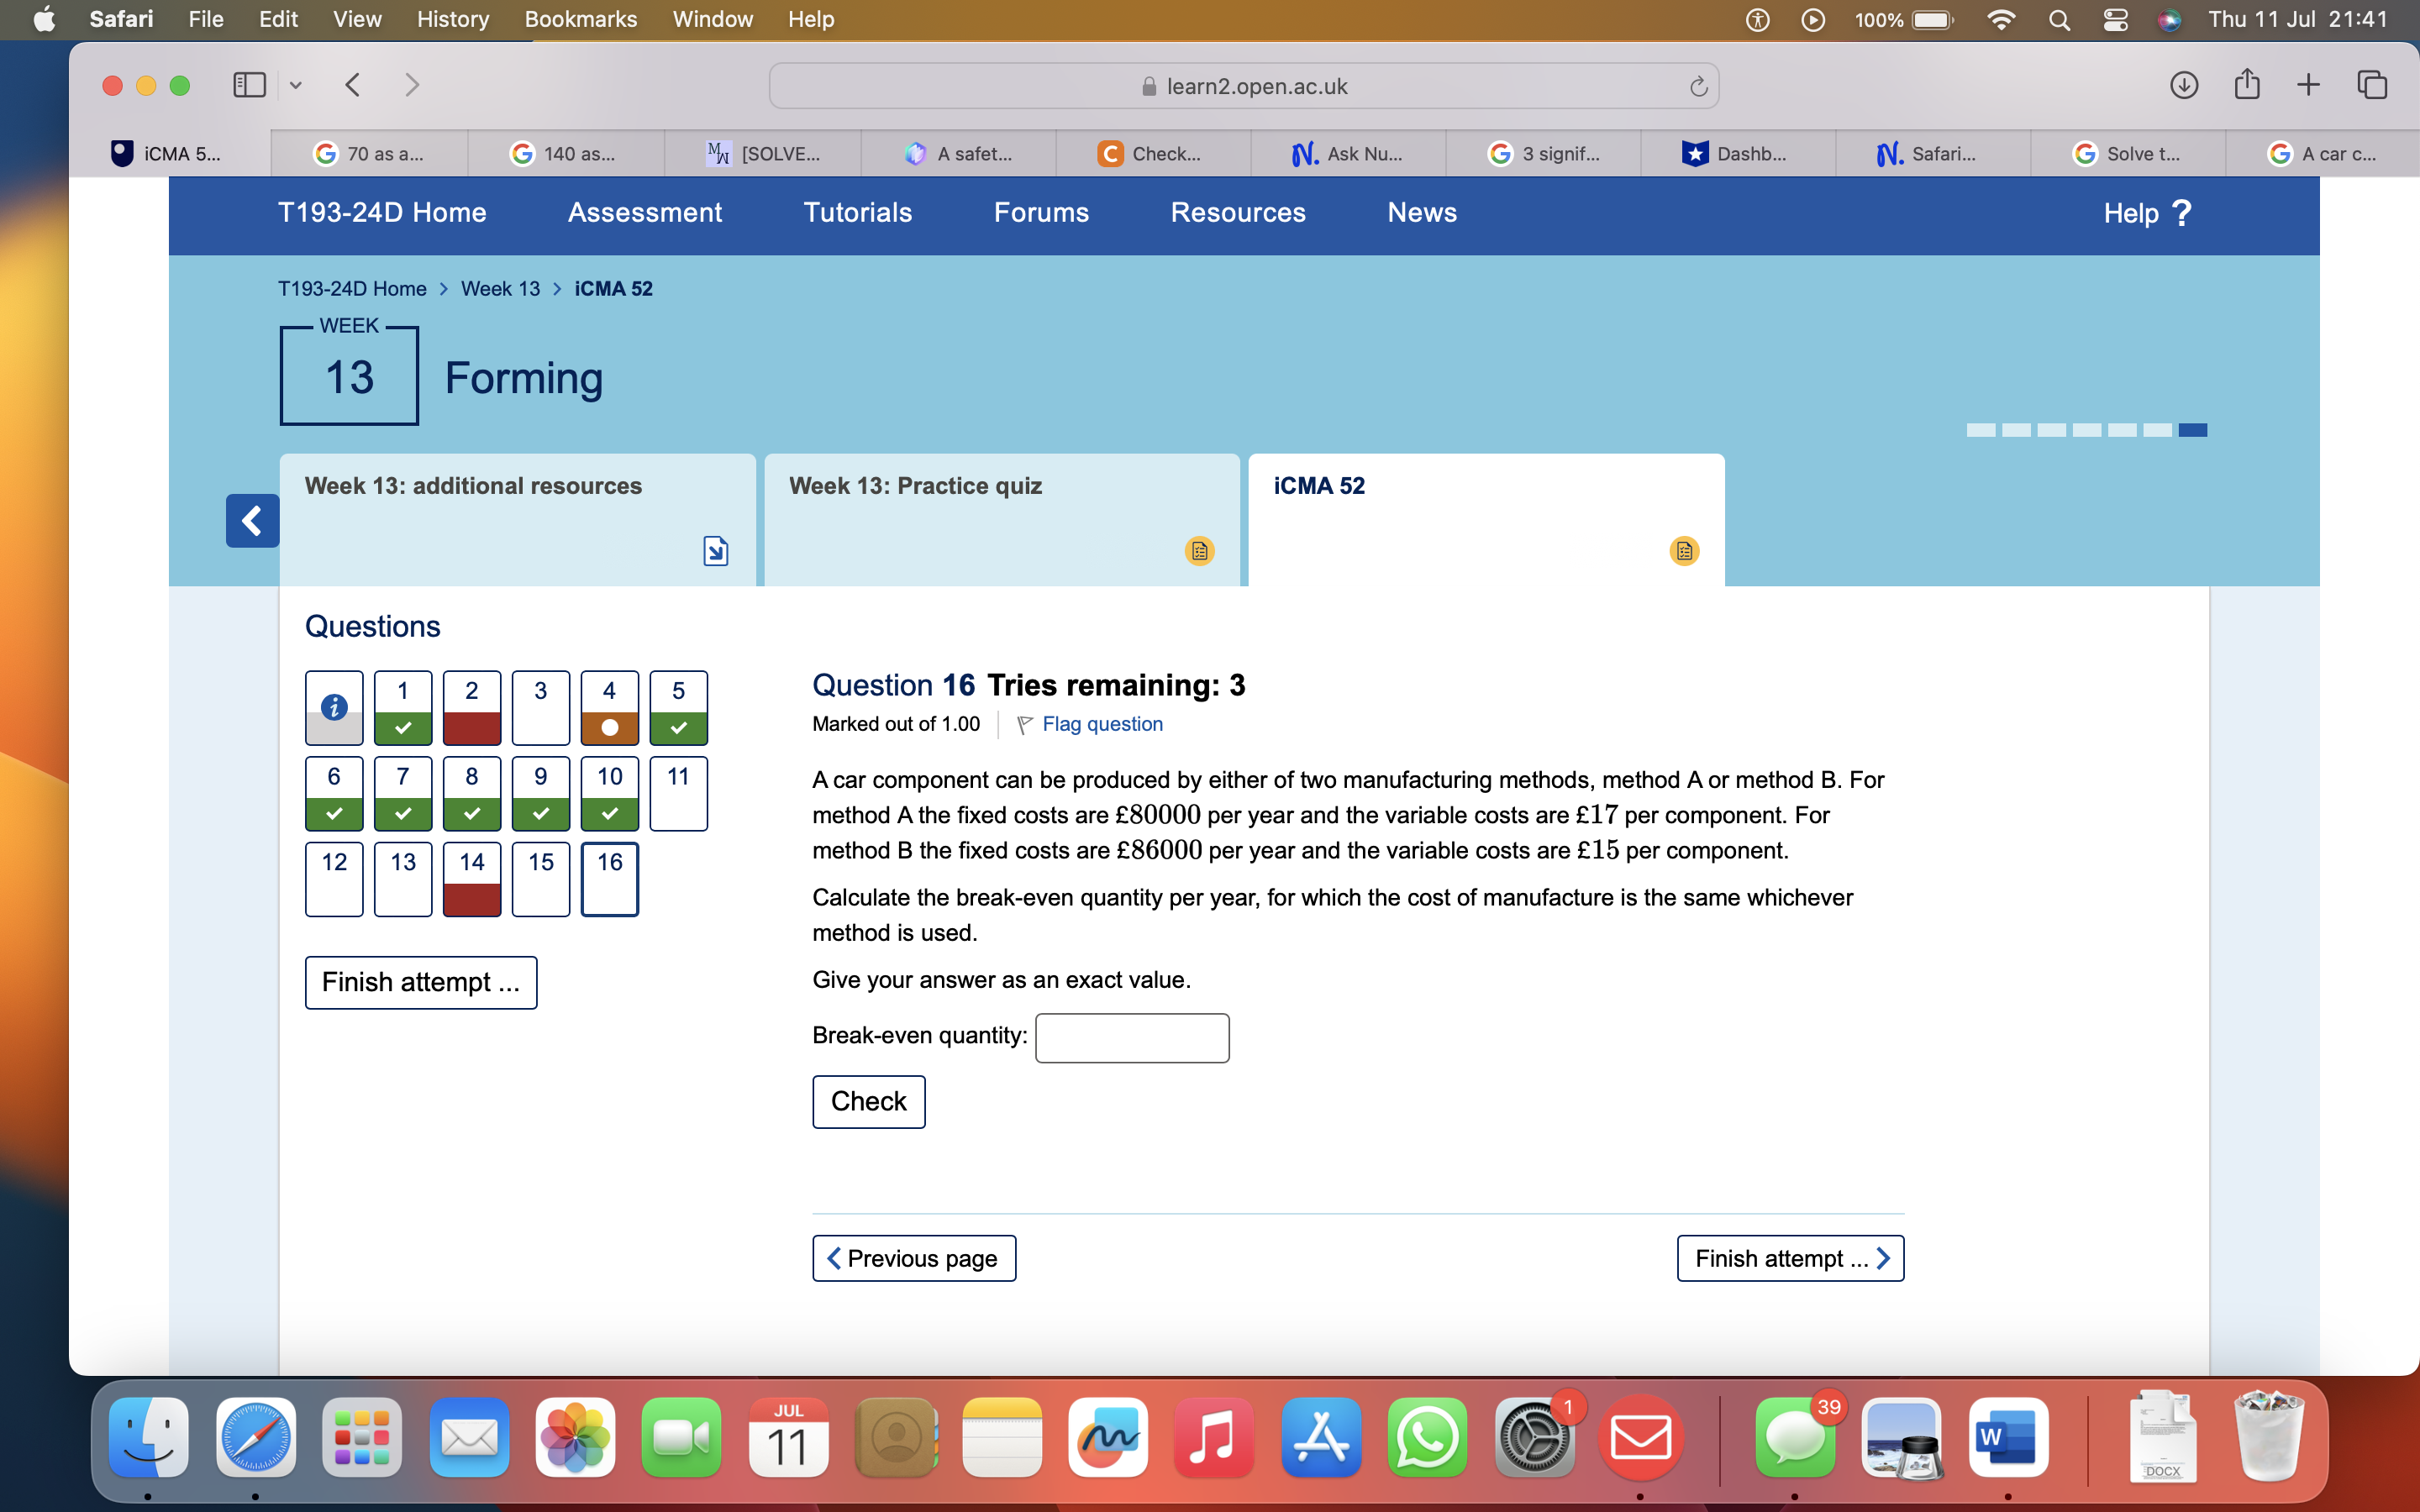Open the Bookmarks menu
Viewport: 2420px width, 1512px height.
coord(581,19)
